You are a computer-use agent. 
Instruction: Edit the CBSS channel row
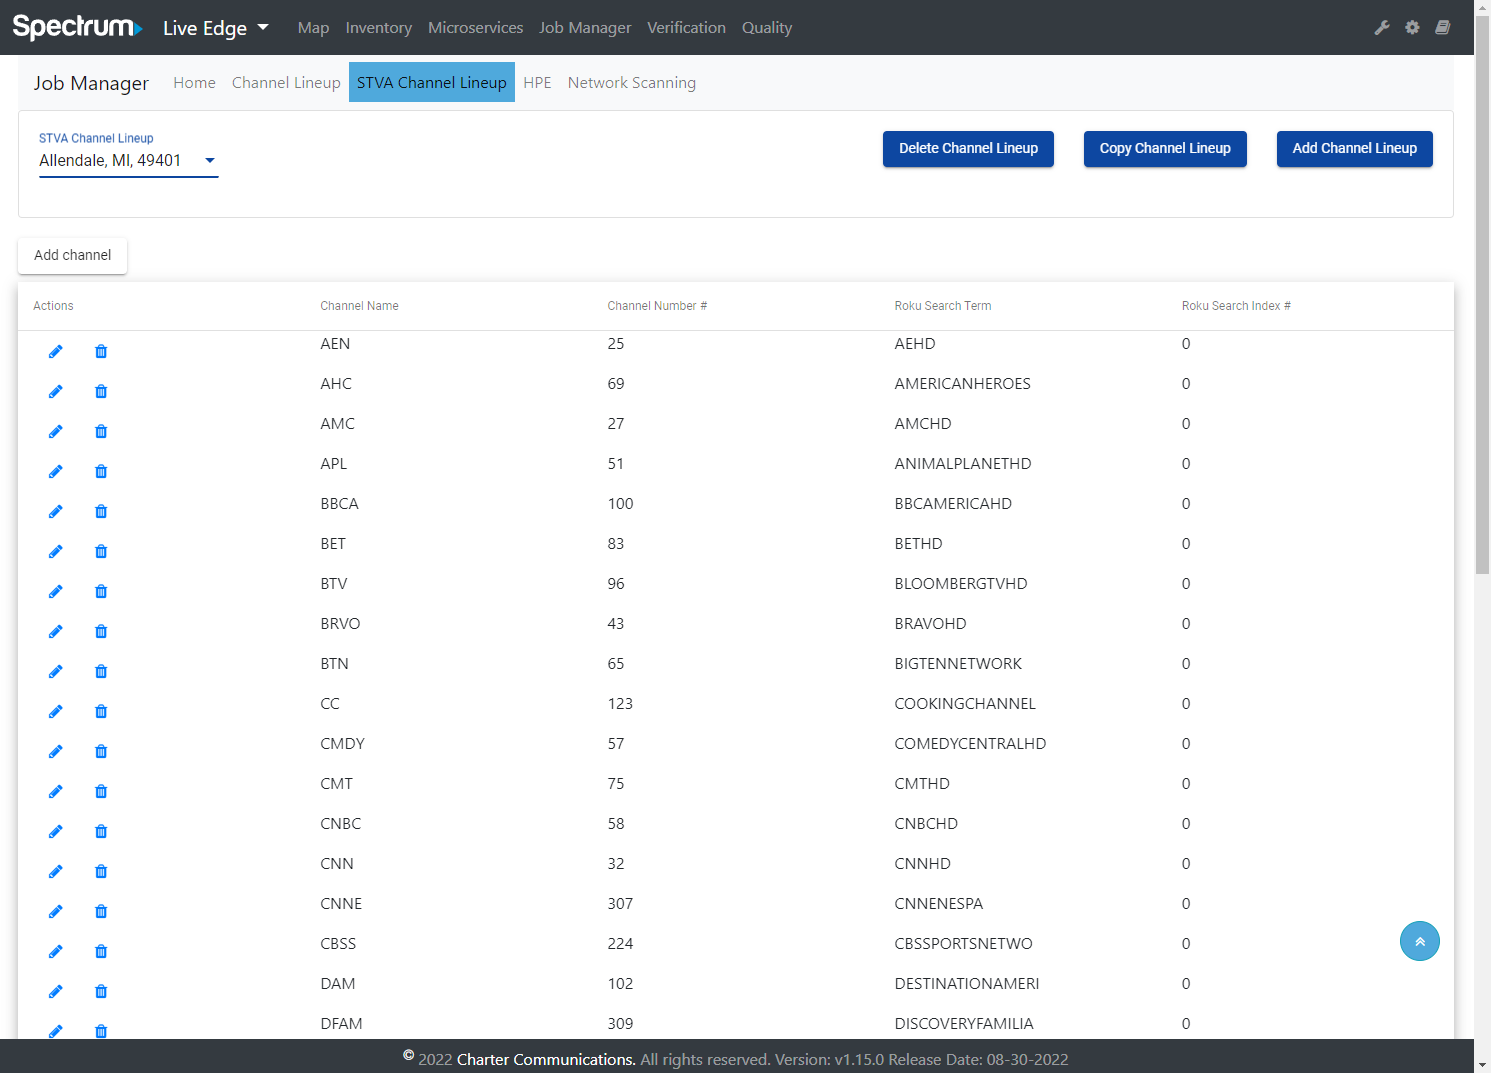(x=56, y=951)
